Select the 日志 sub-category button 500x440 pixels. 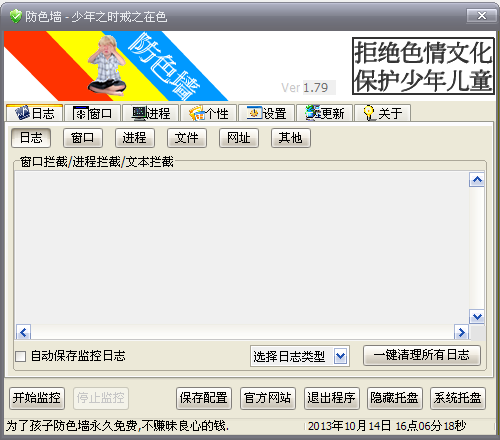point(31,138)
